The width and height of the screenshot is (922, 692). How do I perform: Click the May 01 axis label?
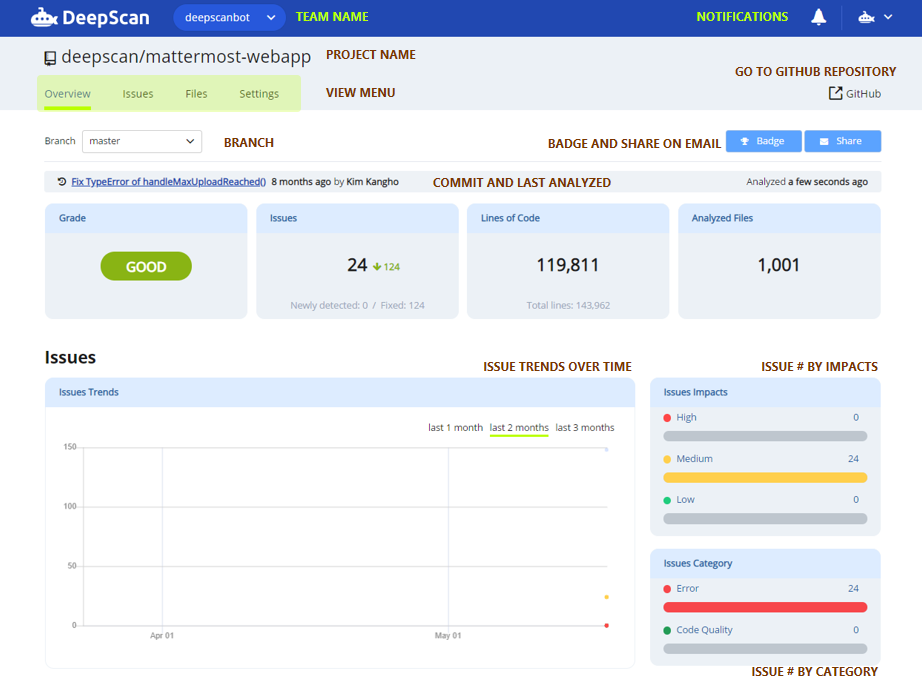point(448,636)
